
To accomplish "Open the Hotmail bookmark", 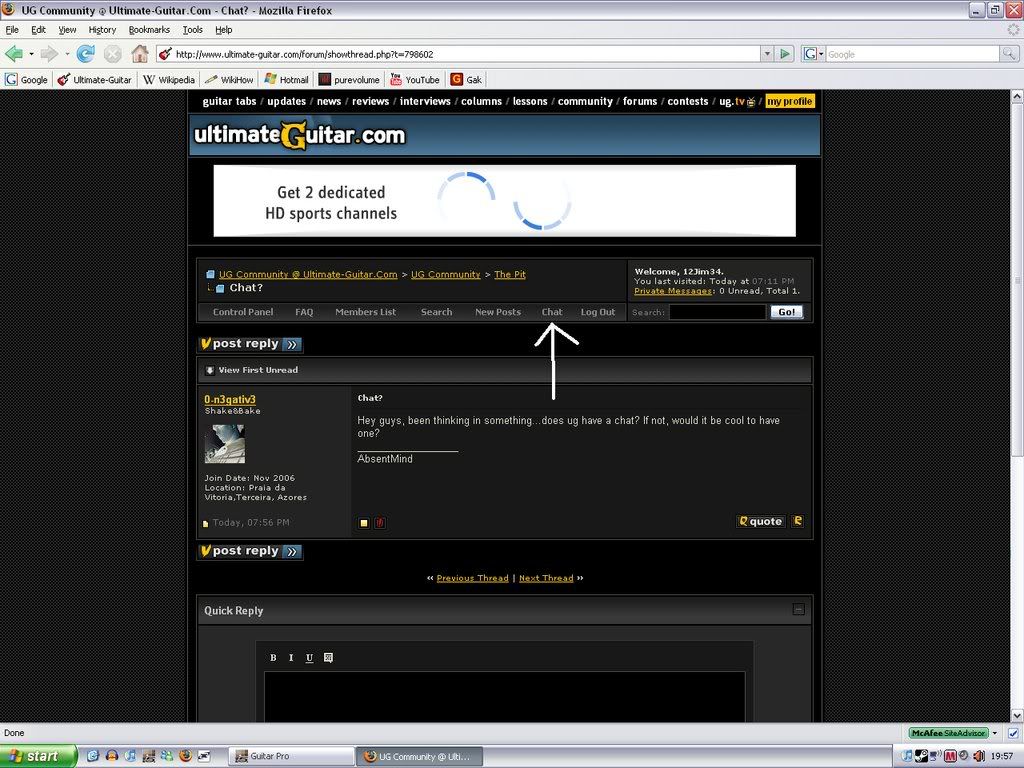I will tap(287, 80).
